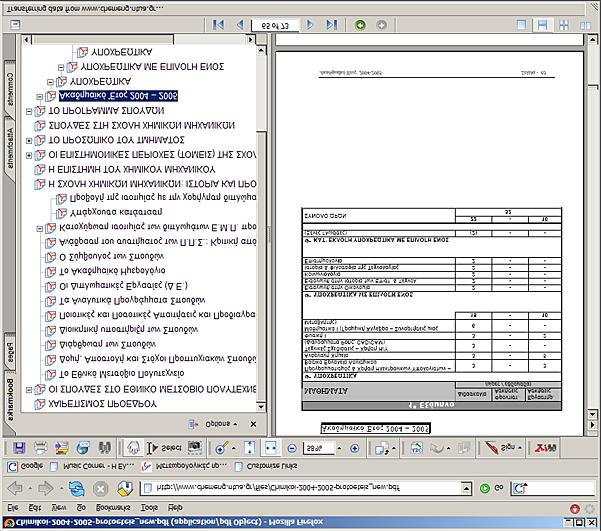Open the Bookmarks menu
This screenshot has height=531, width=601.
point(113,507)
